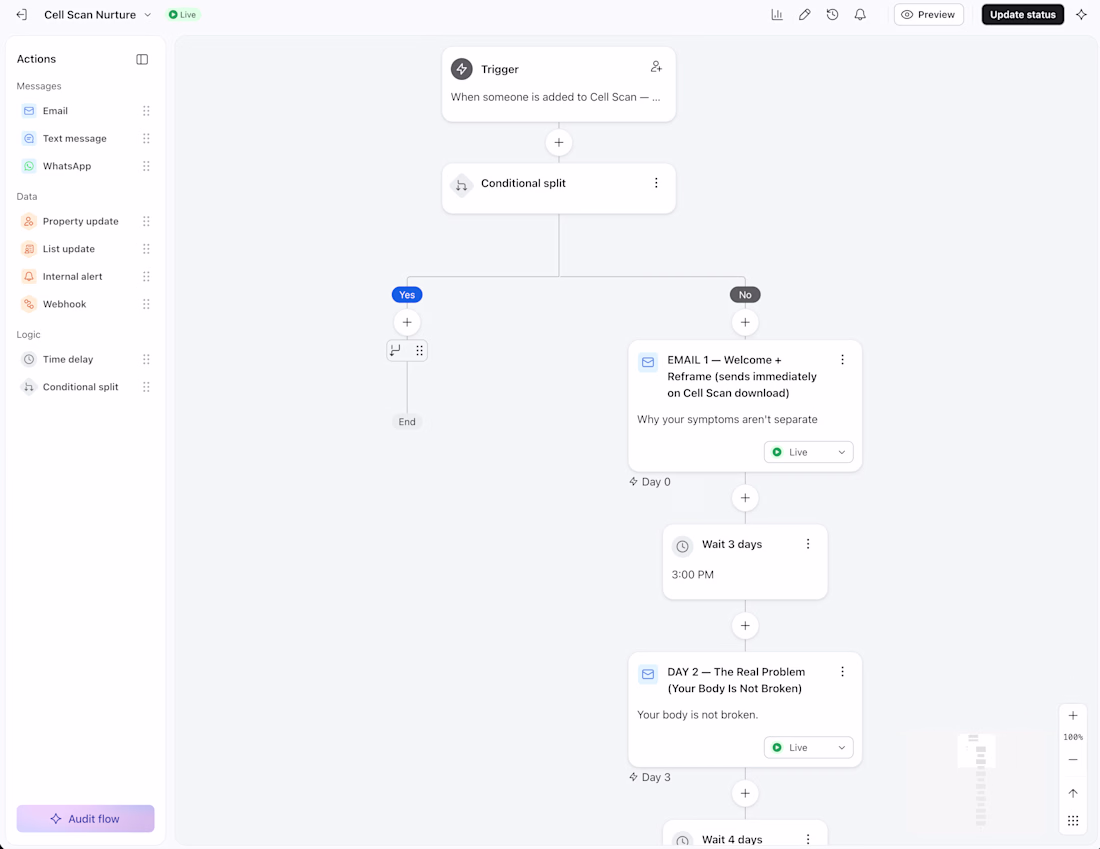Click the sparkle AI icon top right

click(1081, 15)
